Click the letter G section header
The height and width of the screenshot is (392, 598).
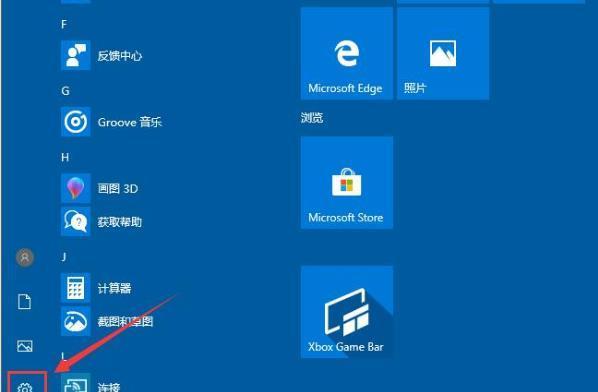pyautogui.click(x=65, y=91)
